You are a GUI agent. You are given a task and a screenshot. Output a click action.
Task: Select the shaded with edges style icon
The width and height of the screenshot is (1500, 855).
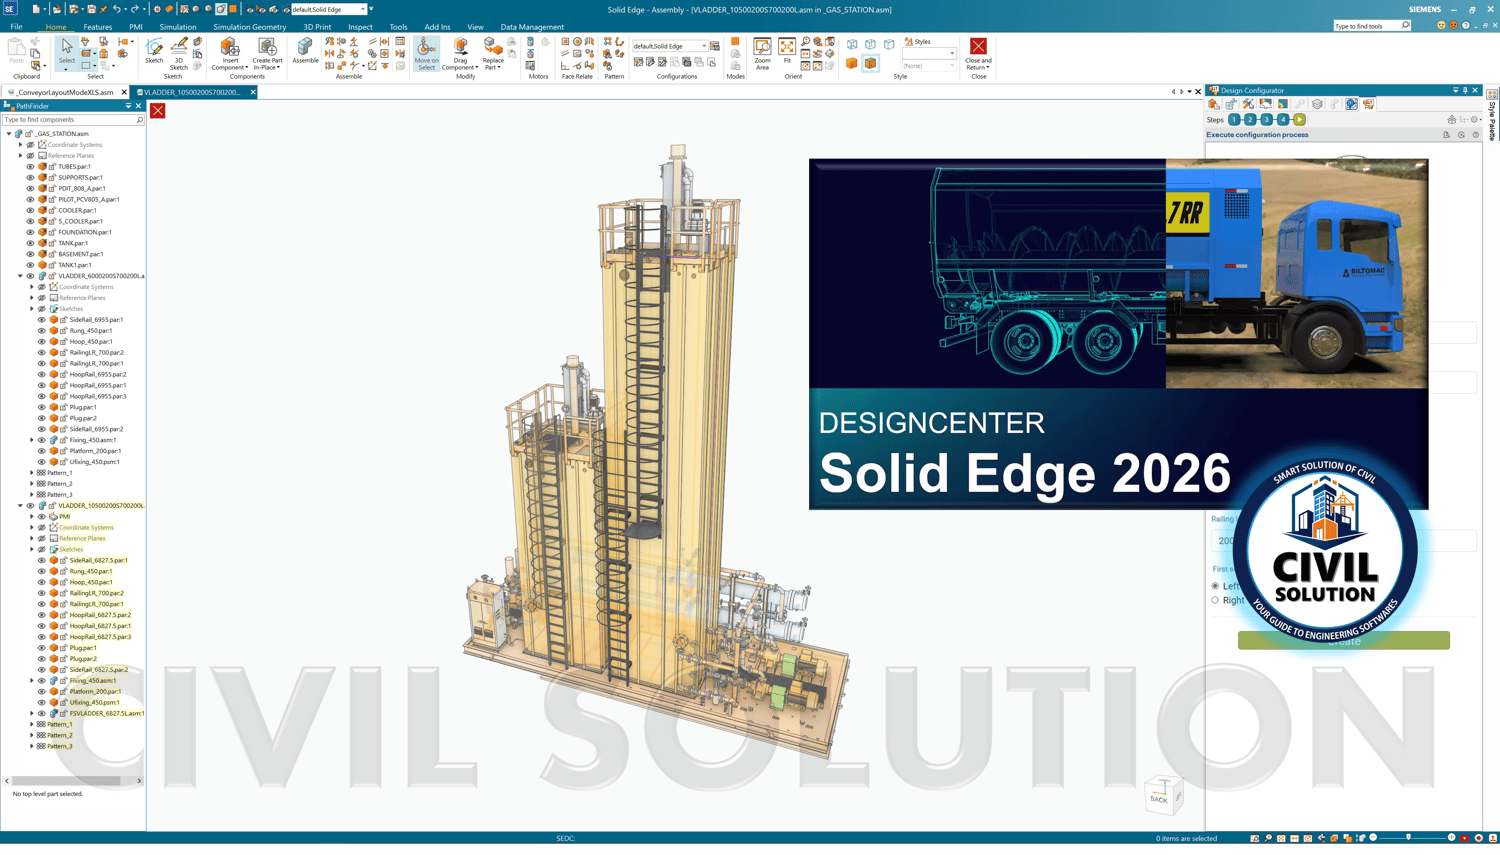[x=871, y=63]
